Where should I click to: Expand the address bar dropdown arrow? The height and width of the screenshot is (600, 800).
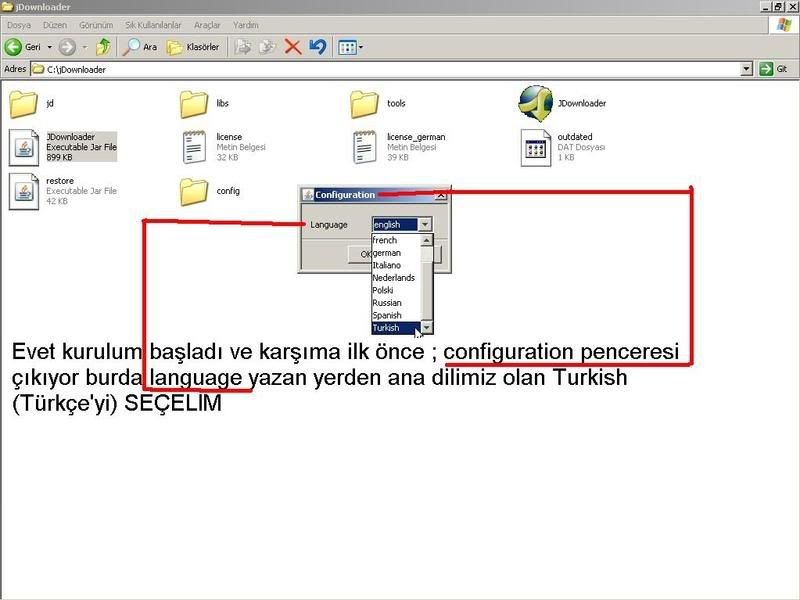coord(746,69)
